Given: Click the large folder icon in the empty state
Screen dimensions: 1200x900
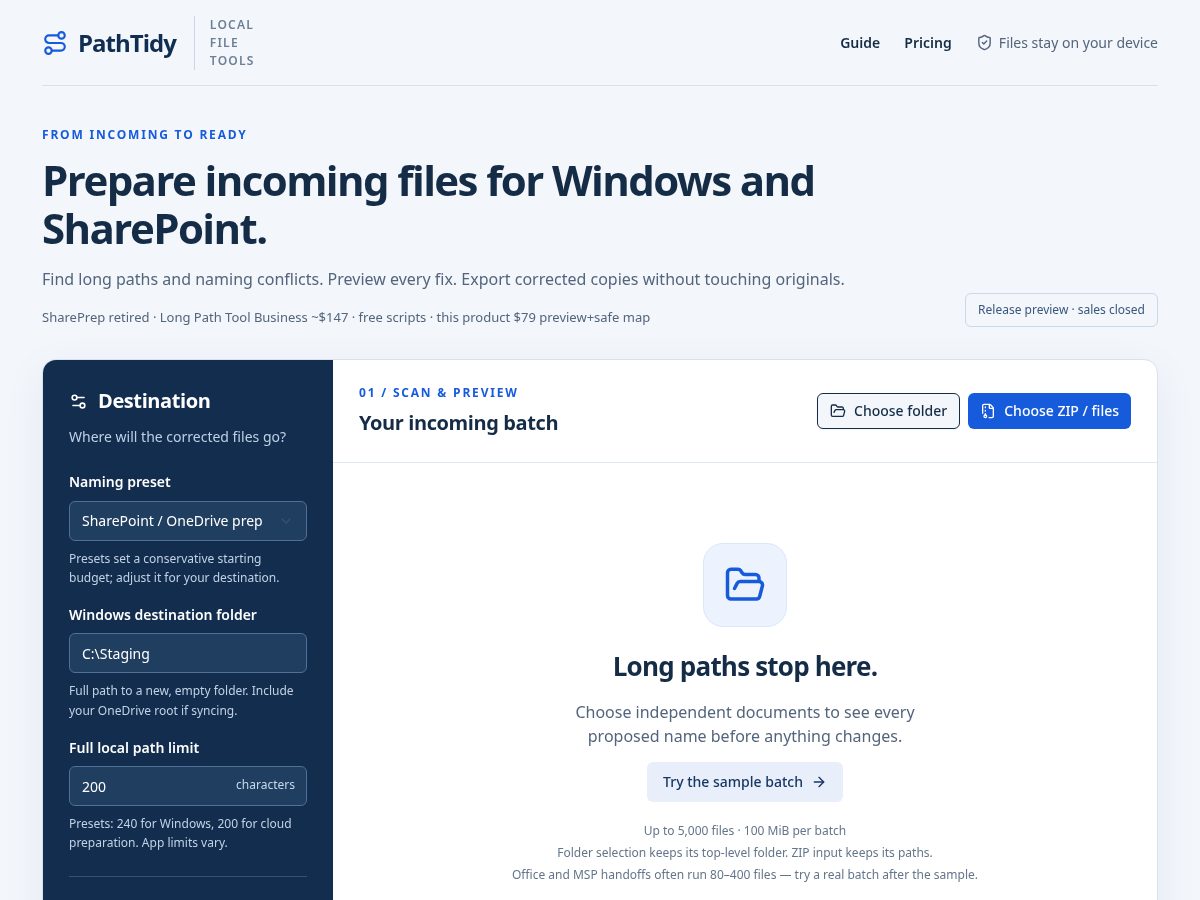Looking at the screenshot, I should pos(745,585).
